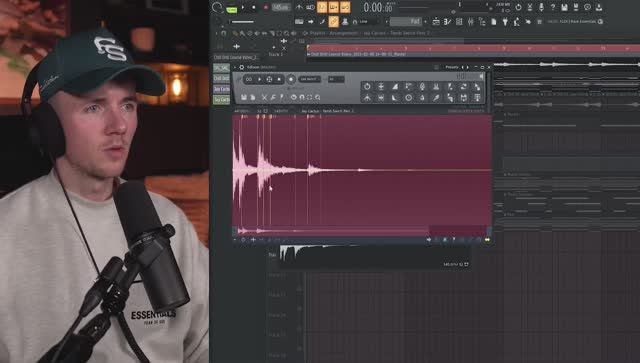Open the Playlist view icon
This screenshot has height=363, width=640.
pyautogui.click(x=436, y=22)
